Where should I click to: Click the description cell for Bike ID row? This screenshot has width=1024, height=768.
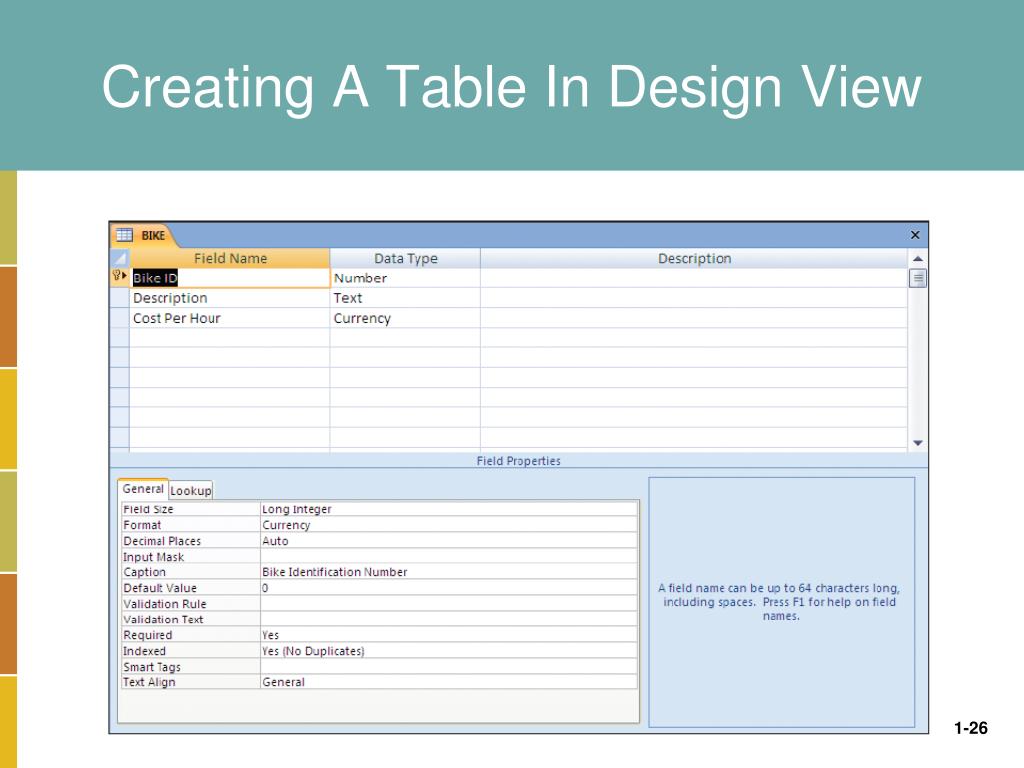tap(694, 278)
